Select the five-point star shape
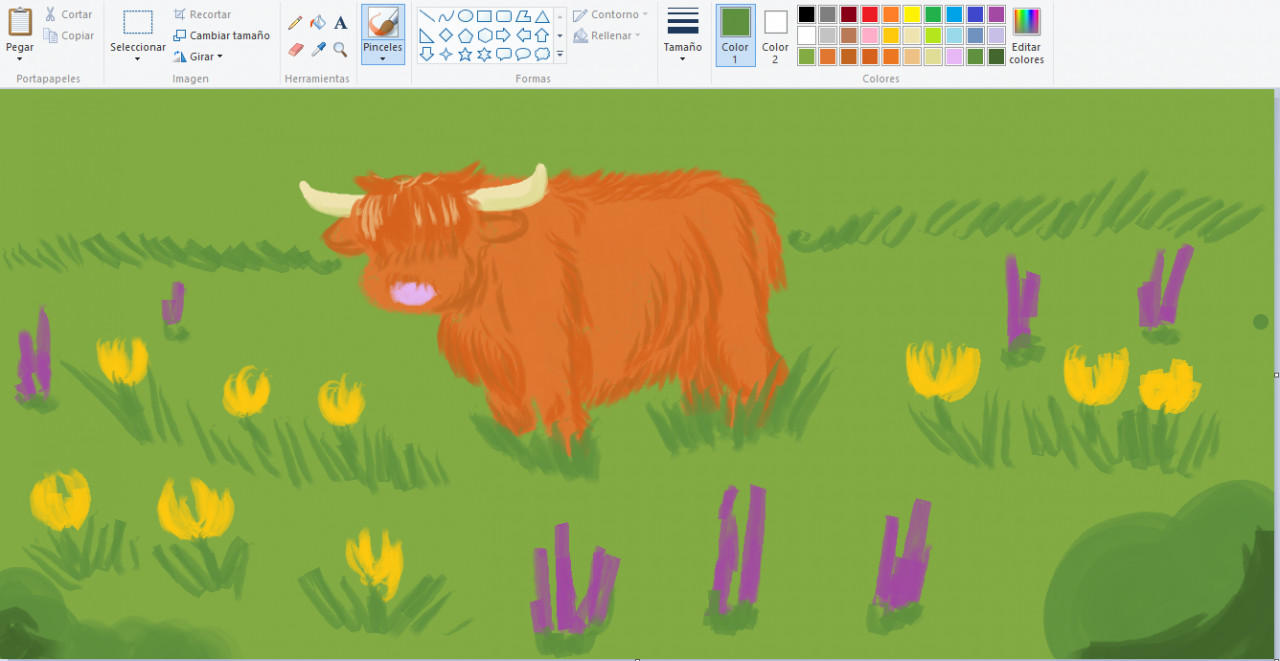1280x661 pixels. click(465, 54)
